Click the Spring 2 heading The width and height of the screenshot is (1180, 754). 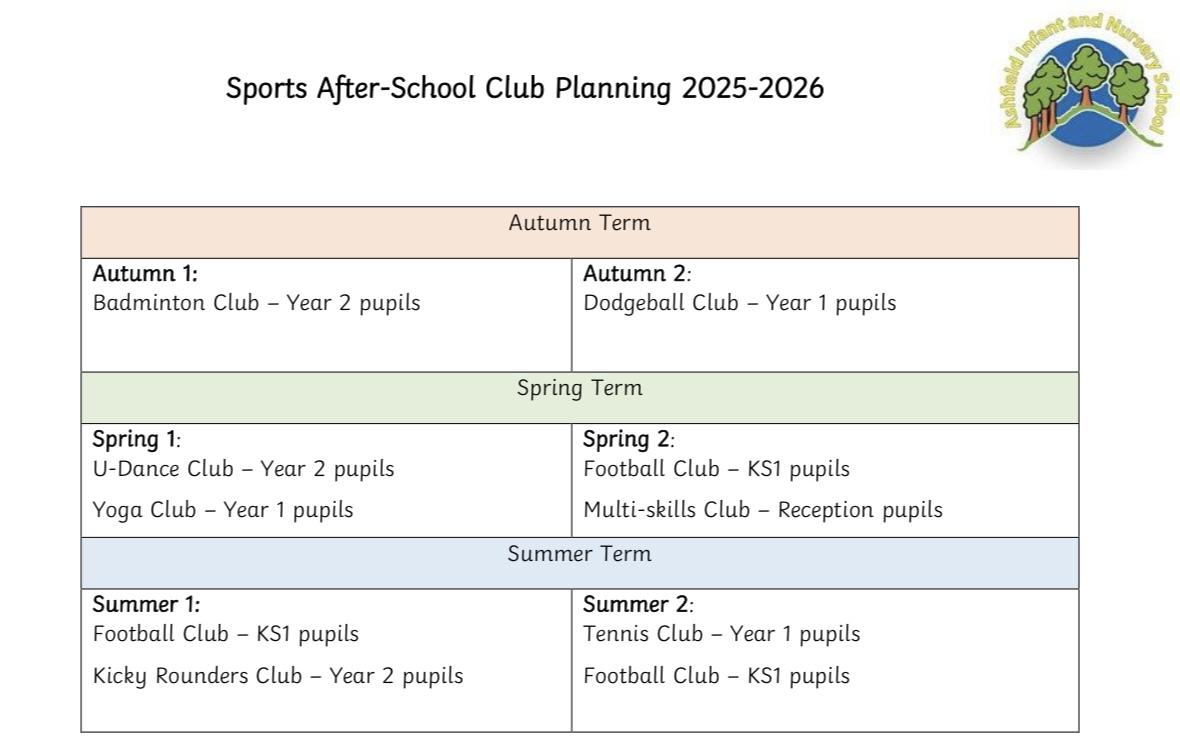pos(628,439)
